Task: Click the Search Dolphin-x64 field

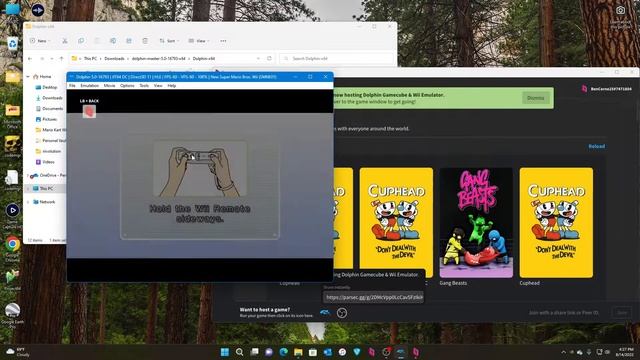Action: coord(337,59)
